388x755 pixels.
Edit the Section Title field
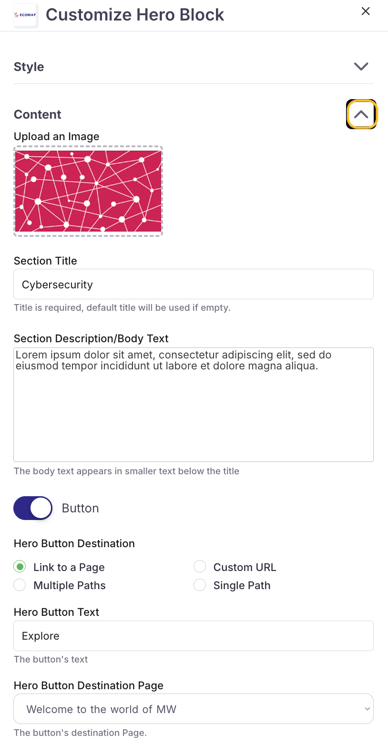(194, 285)
